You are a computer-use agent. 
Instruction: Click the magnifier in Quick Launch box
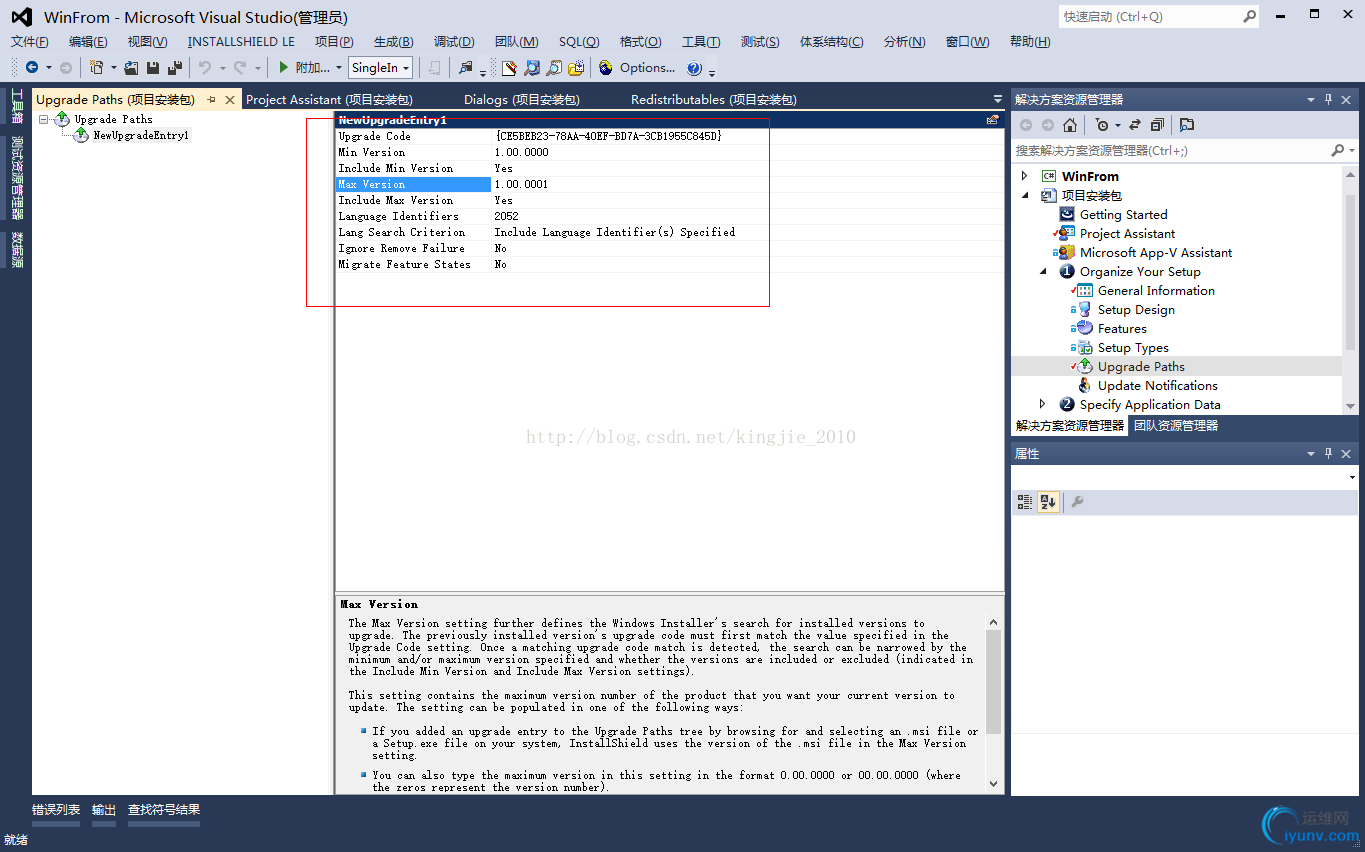pos(1250,16)
